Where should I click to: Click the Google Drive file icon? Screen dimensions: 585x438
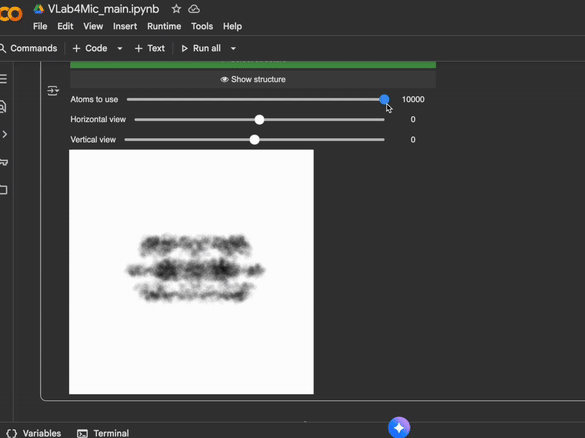[38, 9]
